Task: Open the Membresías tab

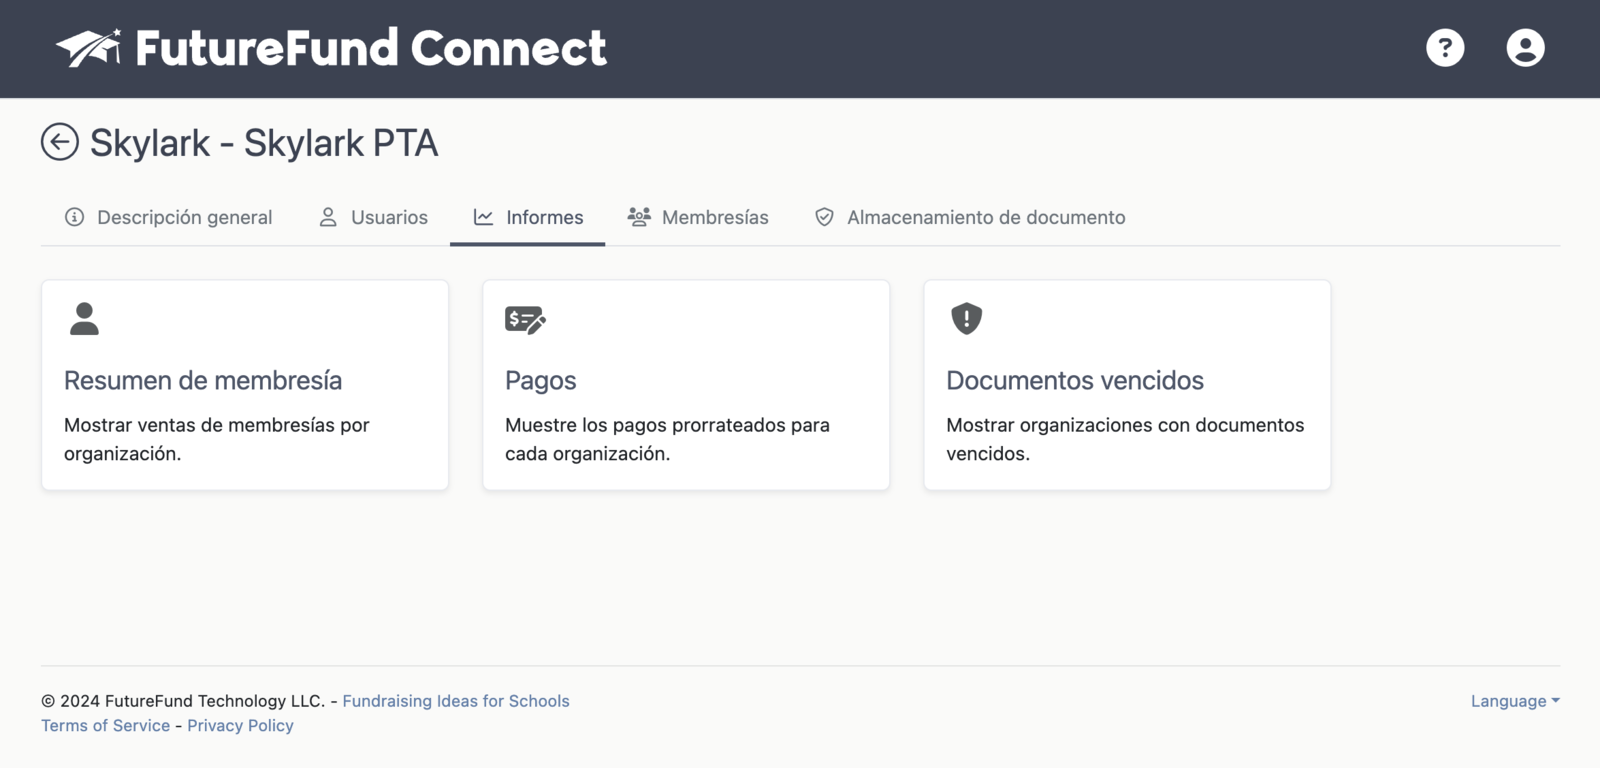Action: pos(714,217)
